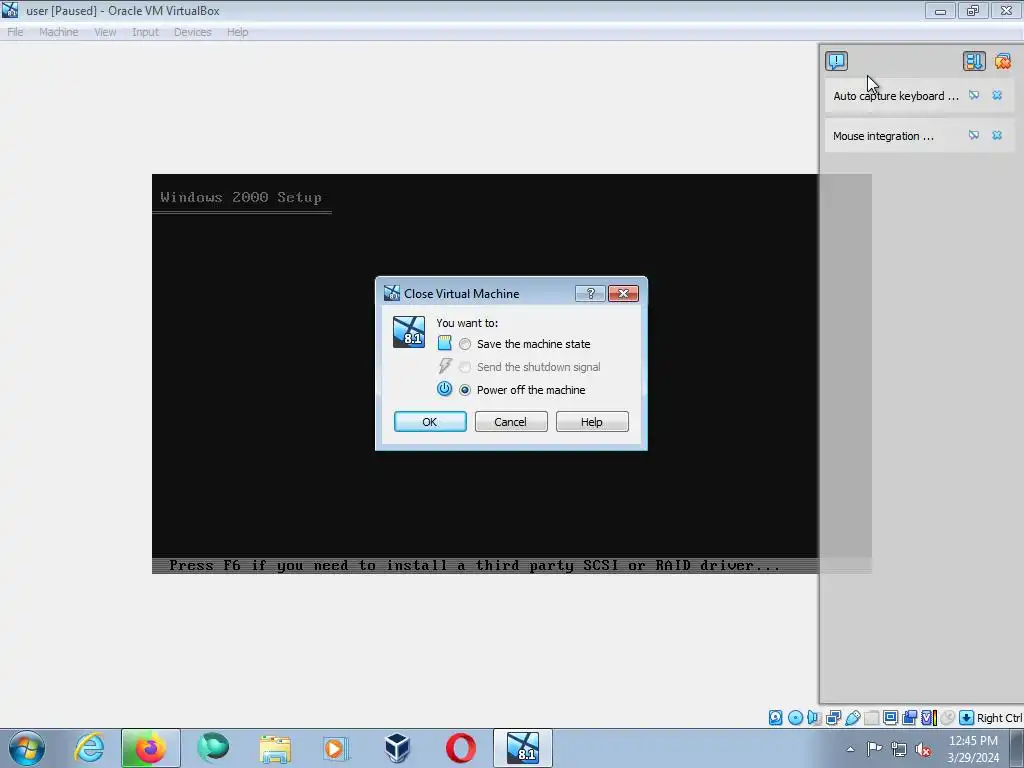Image resolution: width=1024 pixels, height=768 pixels.
Task: Click the Save machine state disk icon
Action: 444,343
